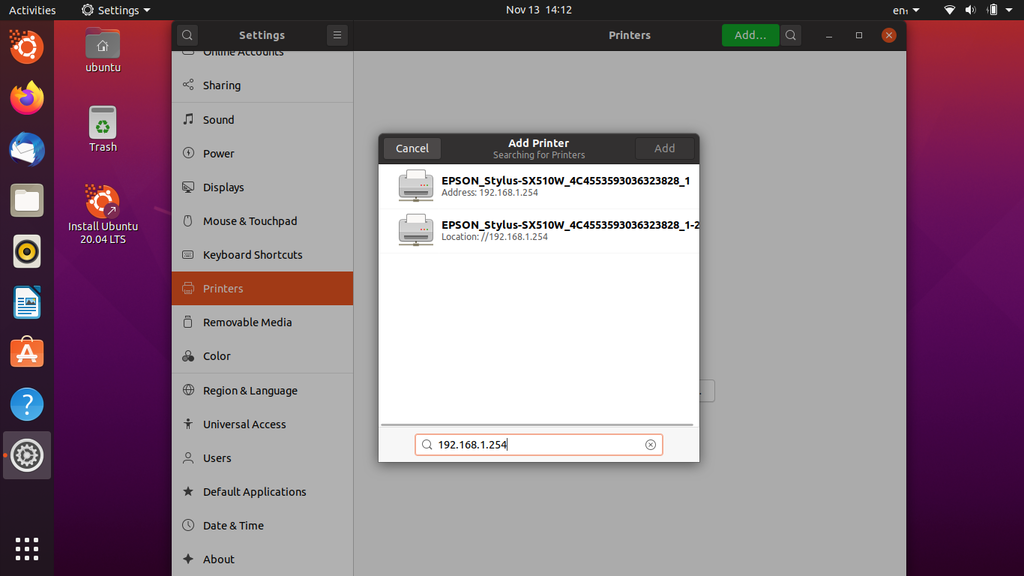Open the Wi-Fi network indicator

coord(950,10)
